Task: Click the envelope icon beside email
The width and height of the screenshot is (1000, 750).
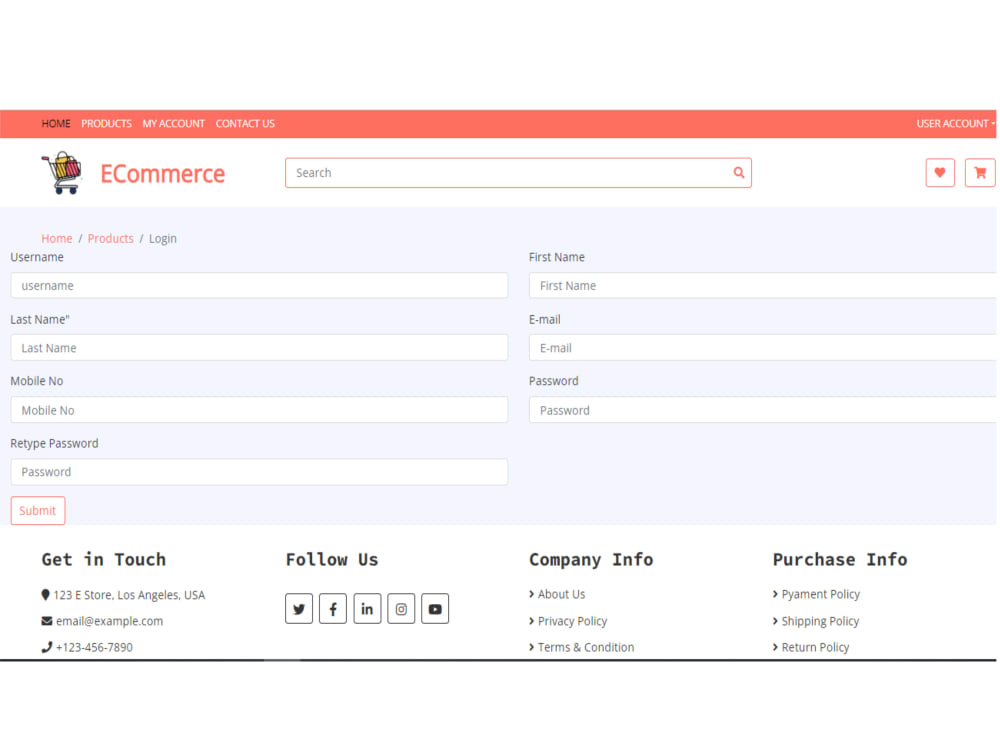Action: click(x=47, y=621)
